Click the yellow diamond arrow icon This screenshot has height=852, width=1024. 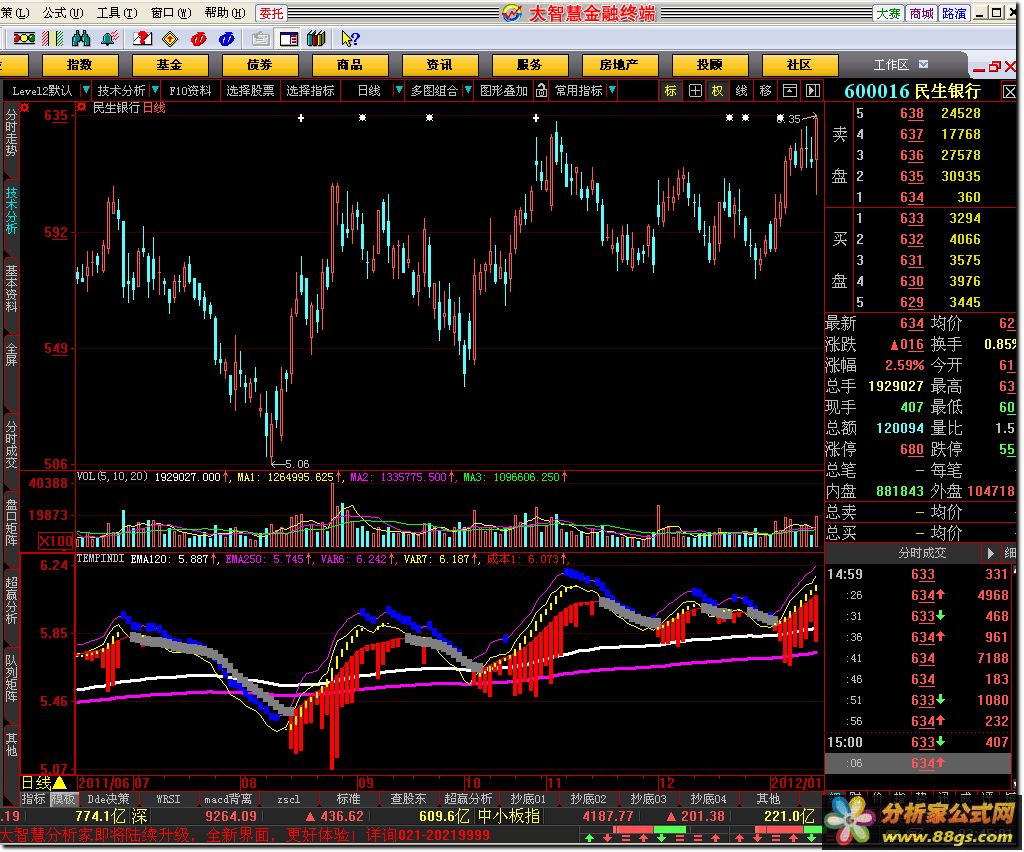point(170,39)
